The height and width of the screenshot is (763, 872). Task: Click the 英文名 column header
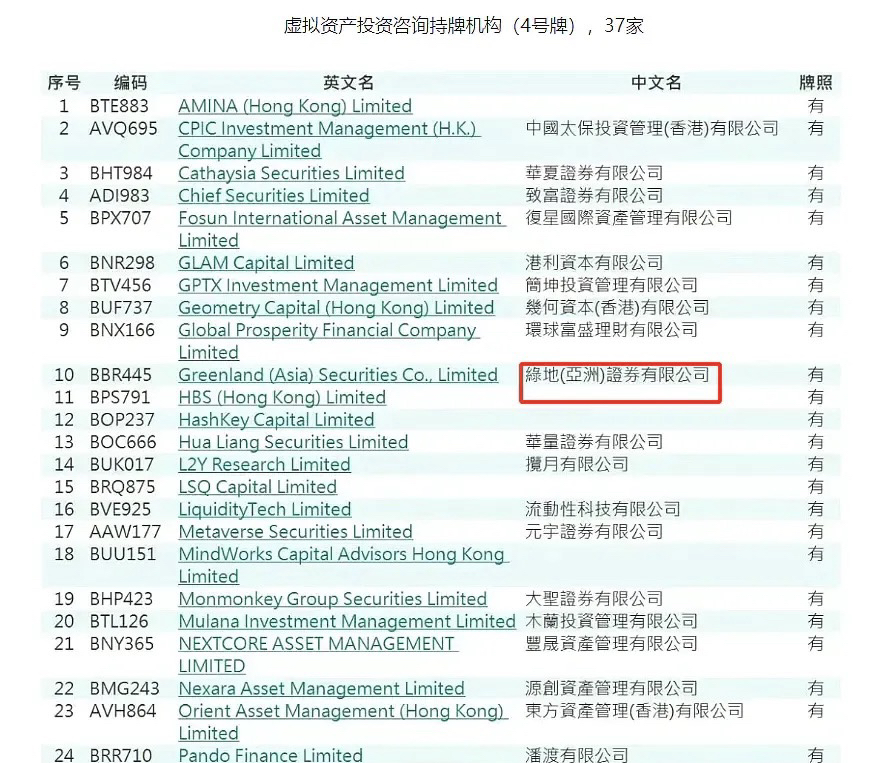click(348, 83)
